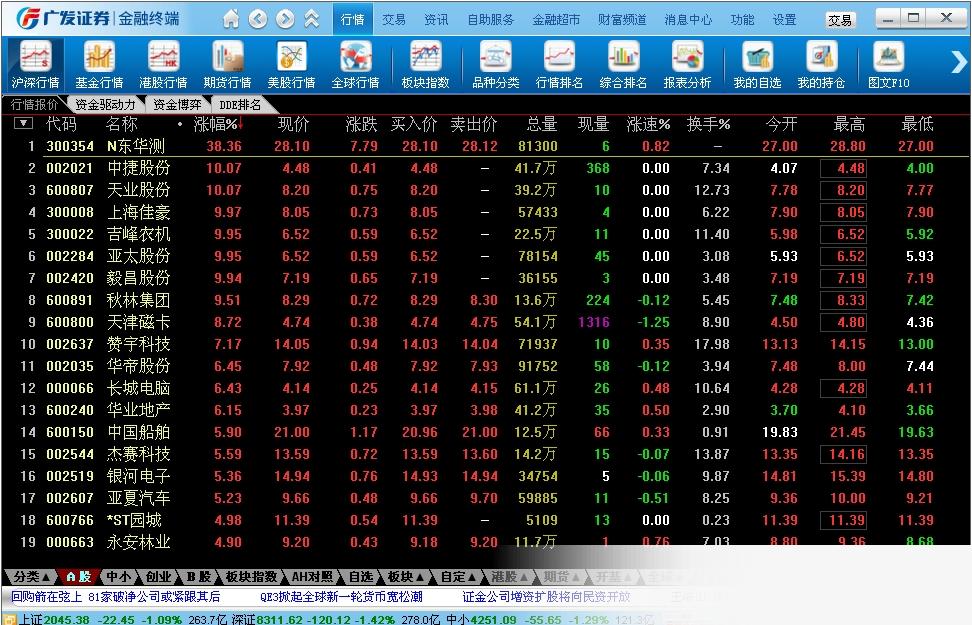Image resolution: width=972 pixels, height=625 pixels.
Task: Open 品种分类 category icon
Action: point(495,64)
